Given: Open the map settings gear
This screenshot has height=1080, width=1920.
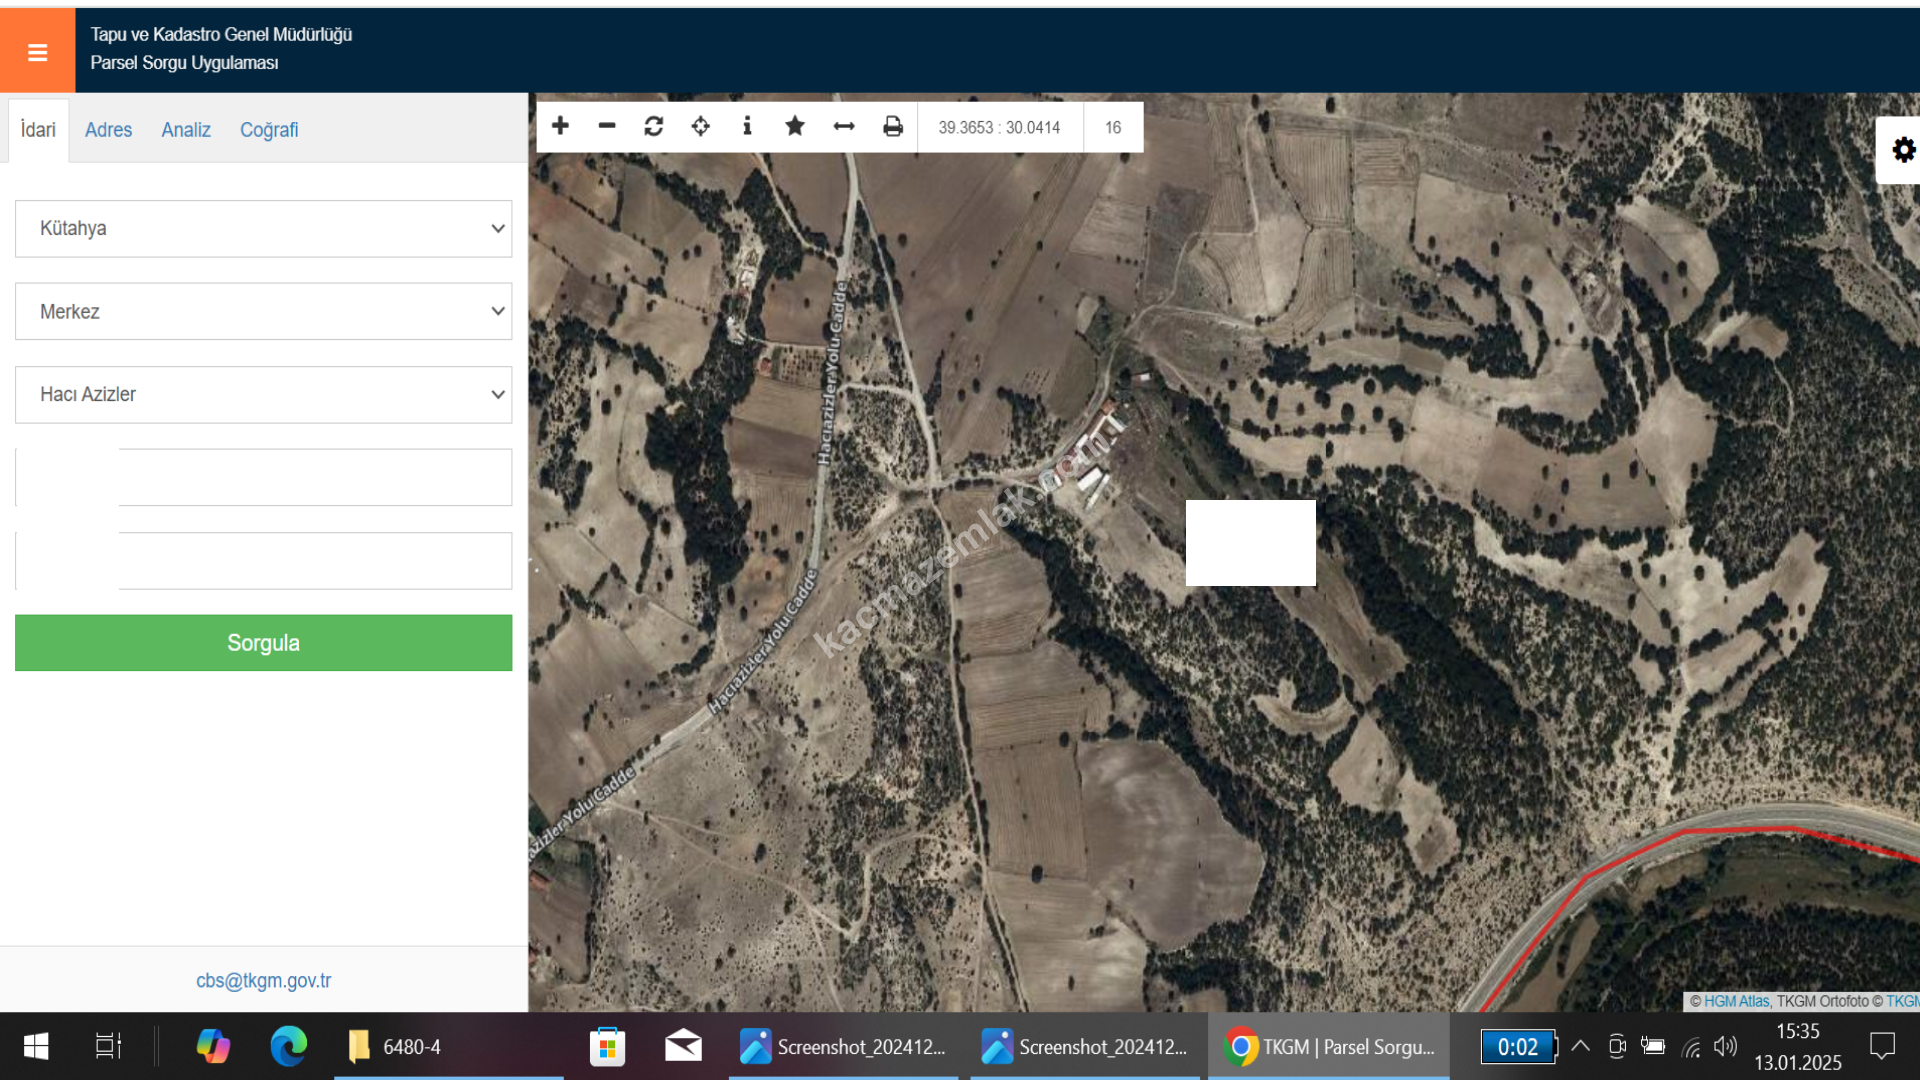Looking at the screenshot, I should coord(1903,150).
